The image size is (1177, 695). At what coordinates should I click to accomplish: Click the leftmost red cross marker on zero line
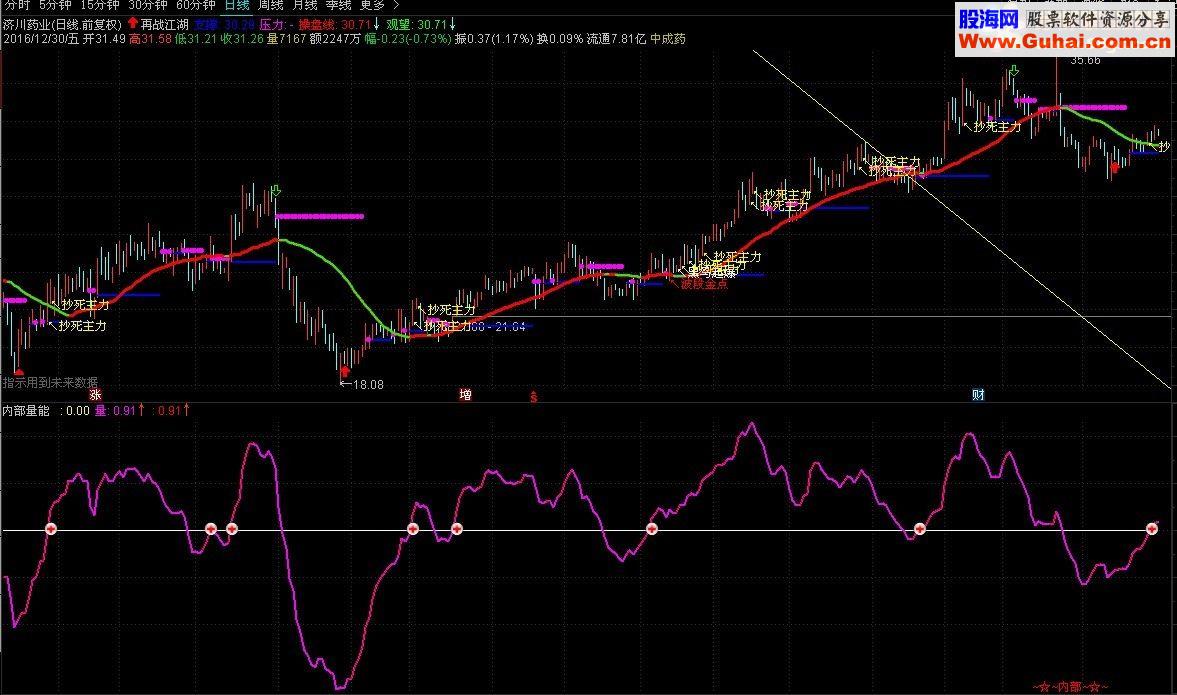click(51, 529)
